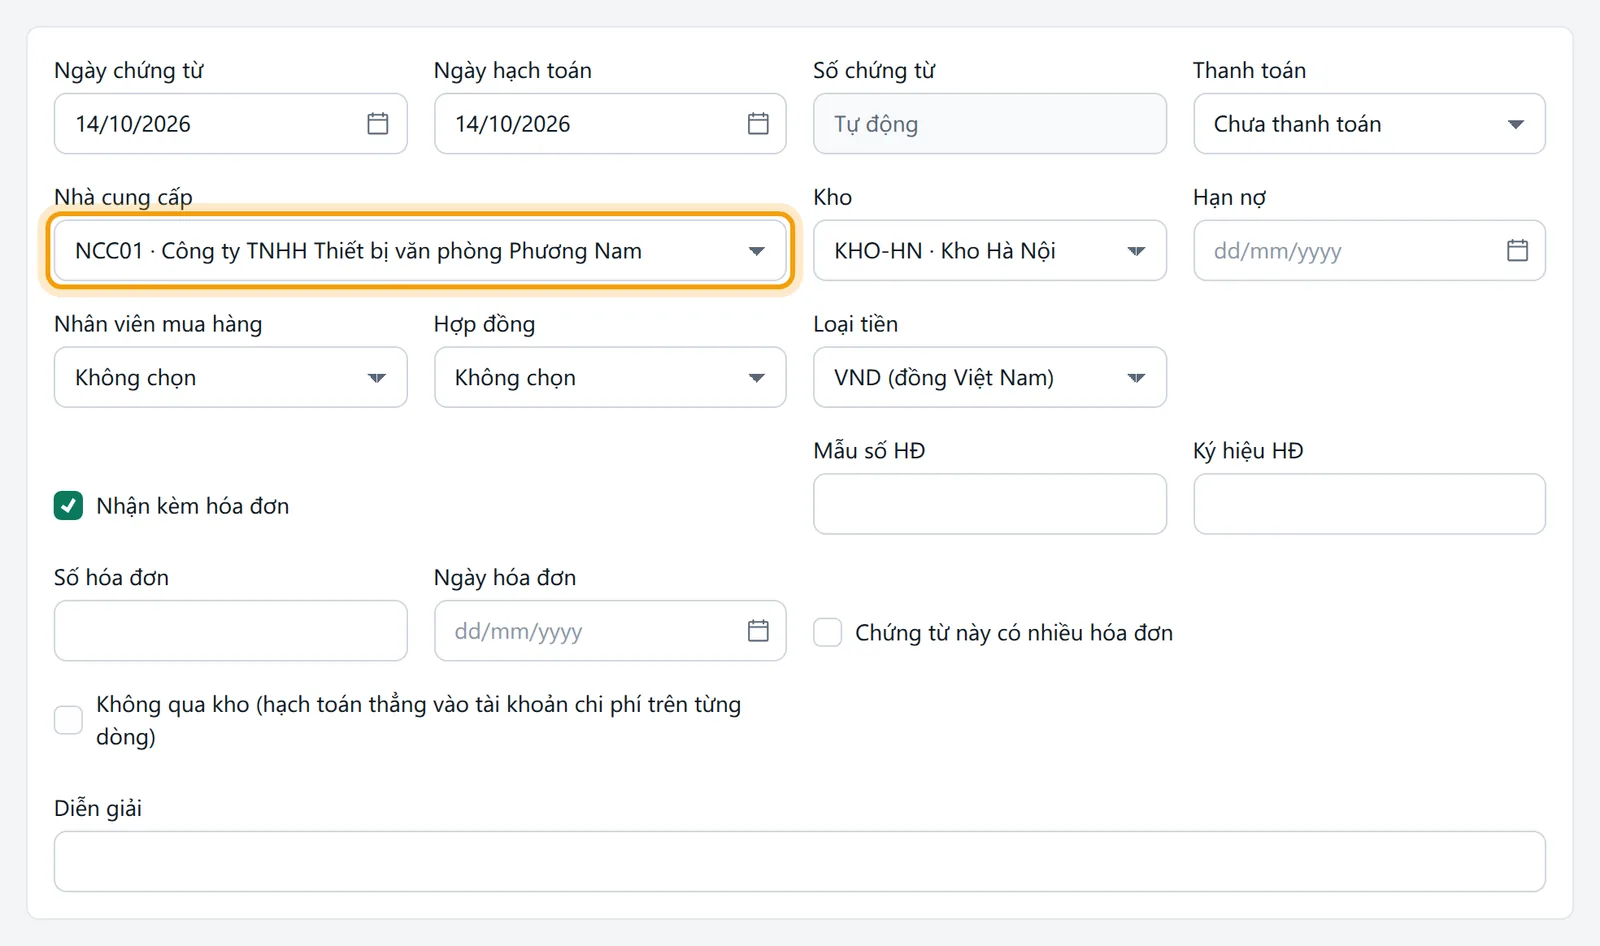Focus the Mẫu số HĐ input
1600x946 pixels.
click(x=989, y=504)
